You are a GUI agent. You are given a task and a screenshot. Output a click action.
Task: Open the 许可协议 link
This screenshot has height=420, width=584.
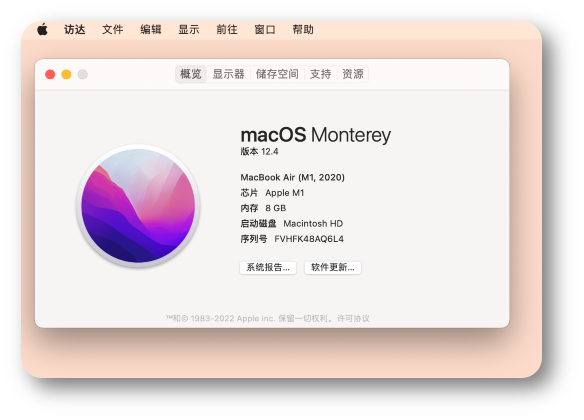[353, 319]
